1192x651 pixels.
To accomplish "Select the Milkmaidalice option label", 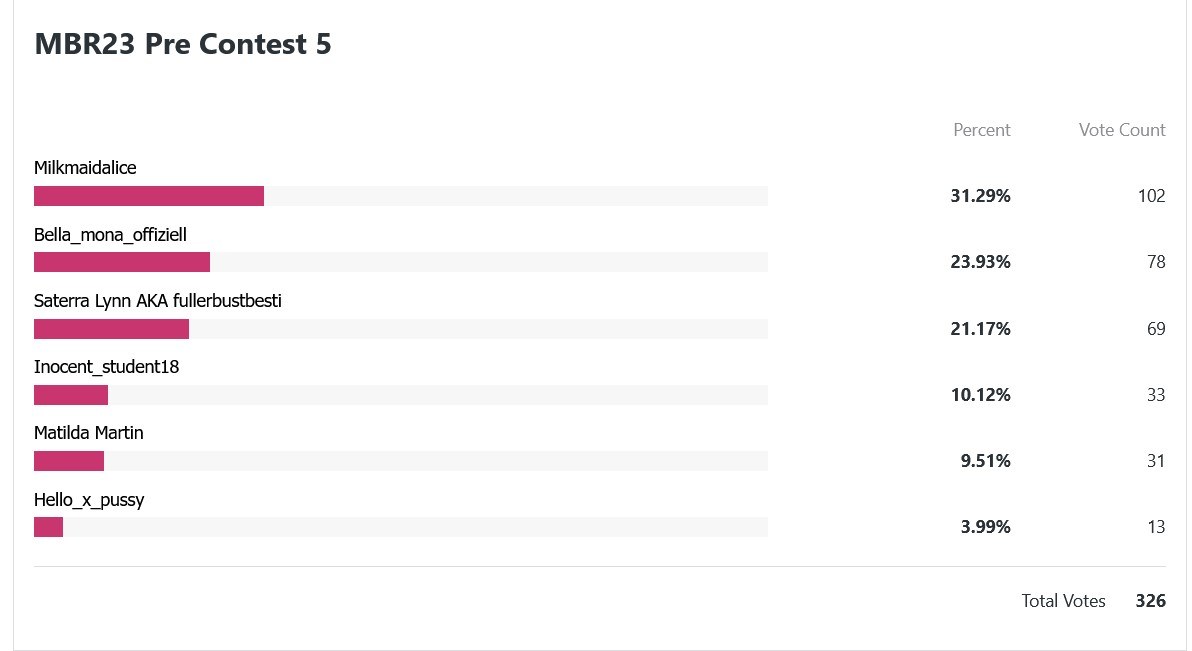I will pyautogui.click(x=85, y=168).
